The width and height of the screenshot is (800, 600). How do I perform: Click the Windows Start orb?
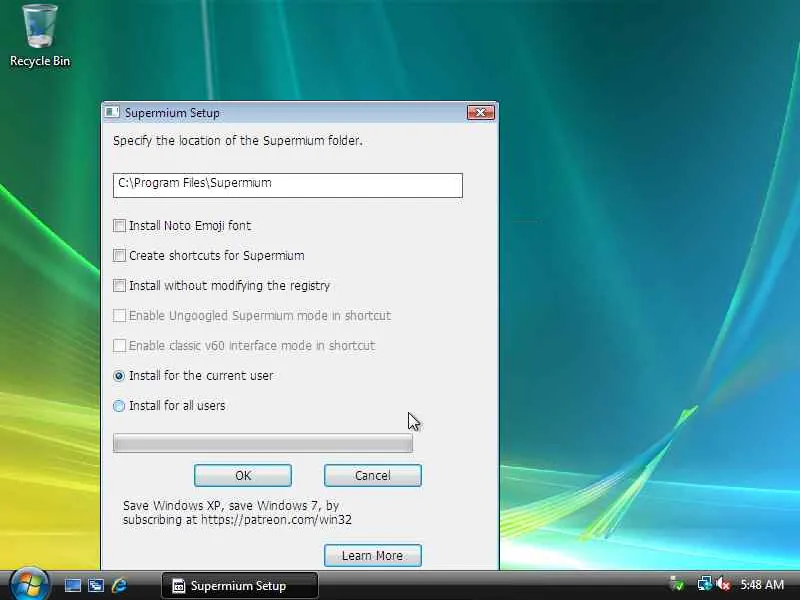29,585
